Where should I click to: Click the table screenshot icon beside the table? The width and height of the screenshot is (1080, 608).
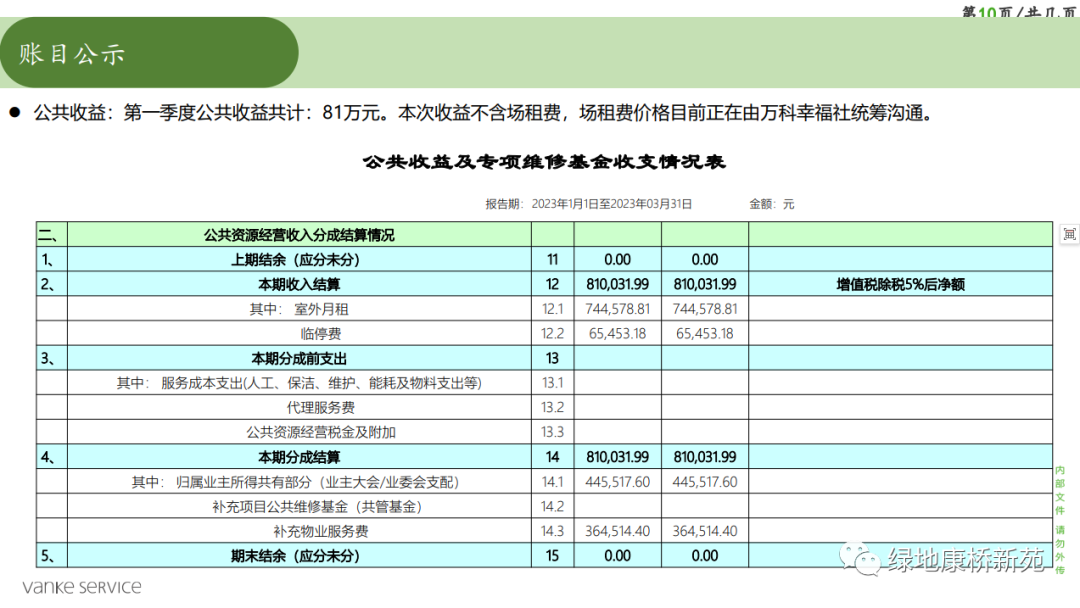pos(1069,234)
